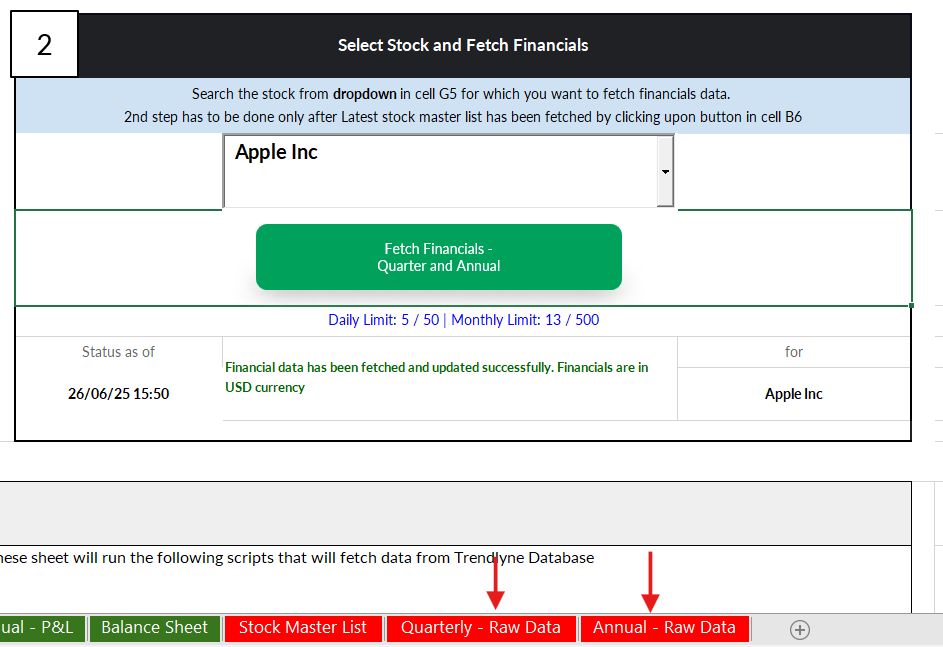The width and height of the screenshot is (943, 647).
Task: Click the 2nd step instruction line mentioning cell B6
Action: (x=463, y=117)
